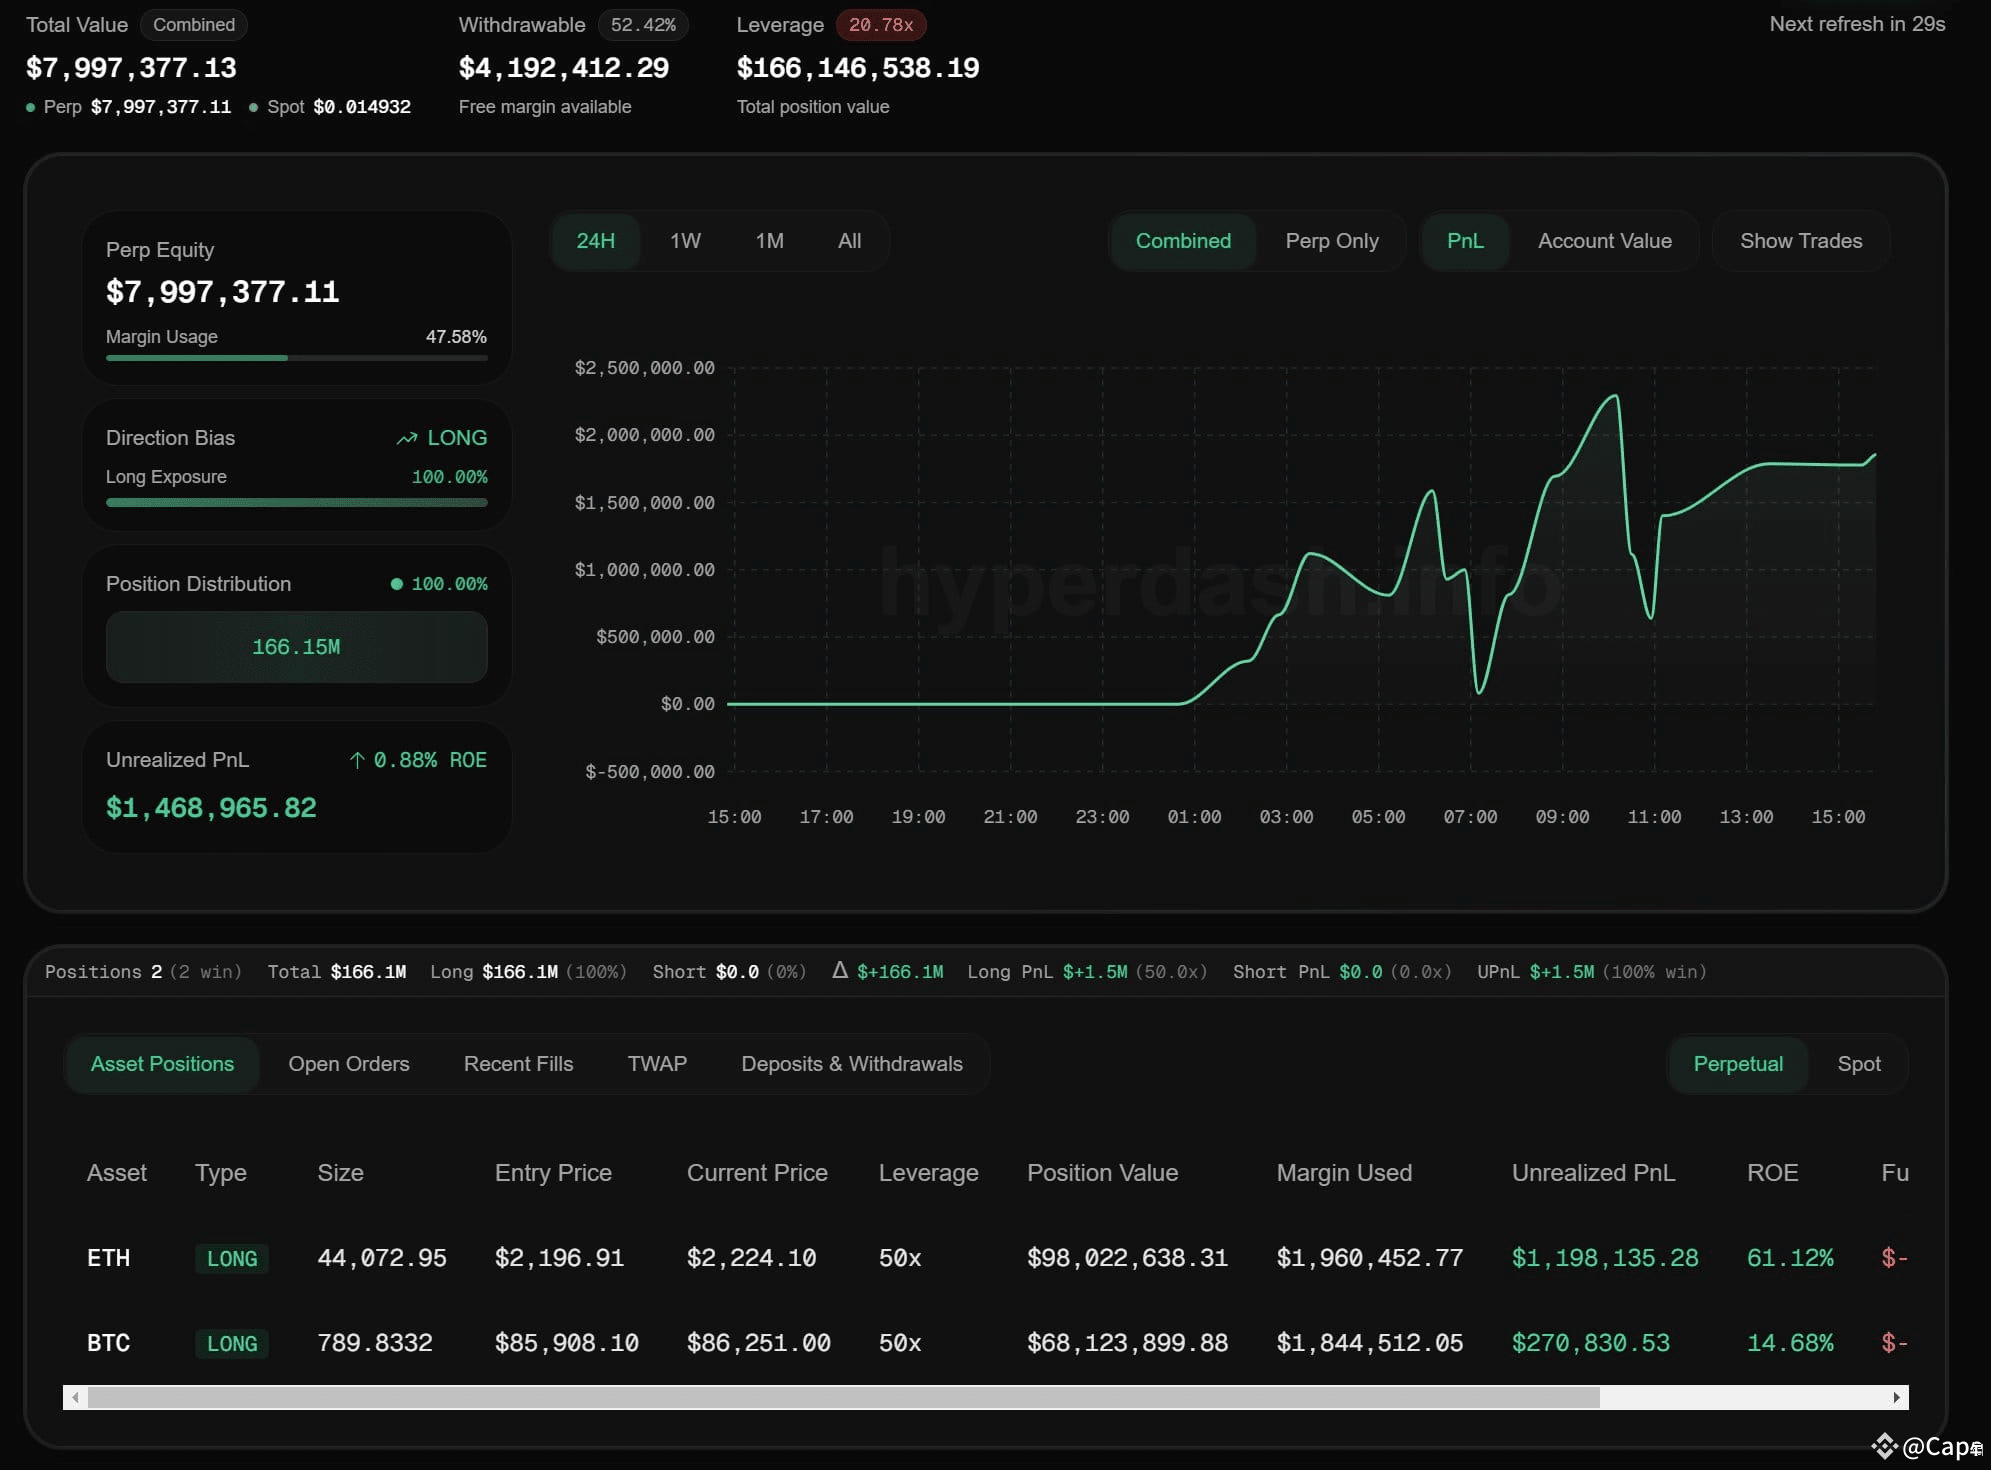
Task: Click the Long Exposure progress bar
Action: coord(296,503)
